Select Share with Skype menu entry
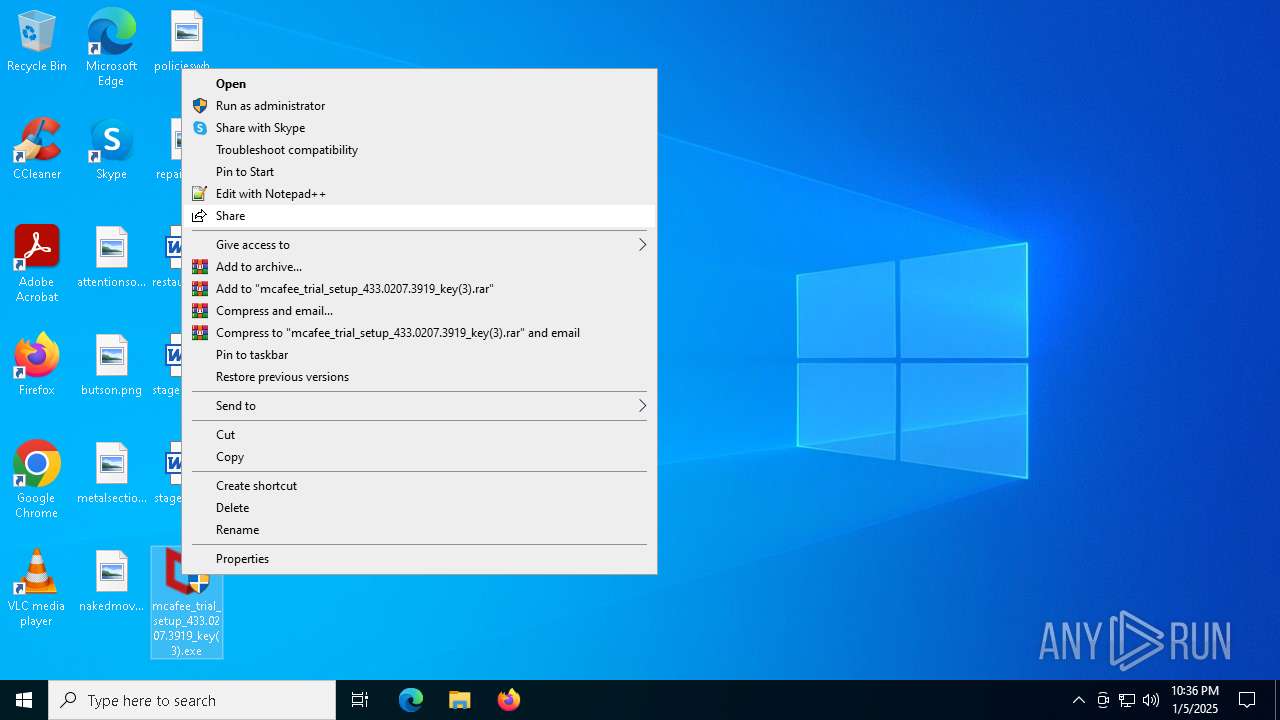This screenshot has width=1280, height=720. point(419,128)
